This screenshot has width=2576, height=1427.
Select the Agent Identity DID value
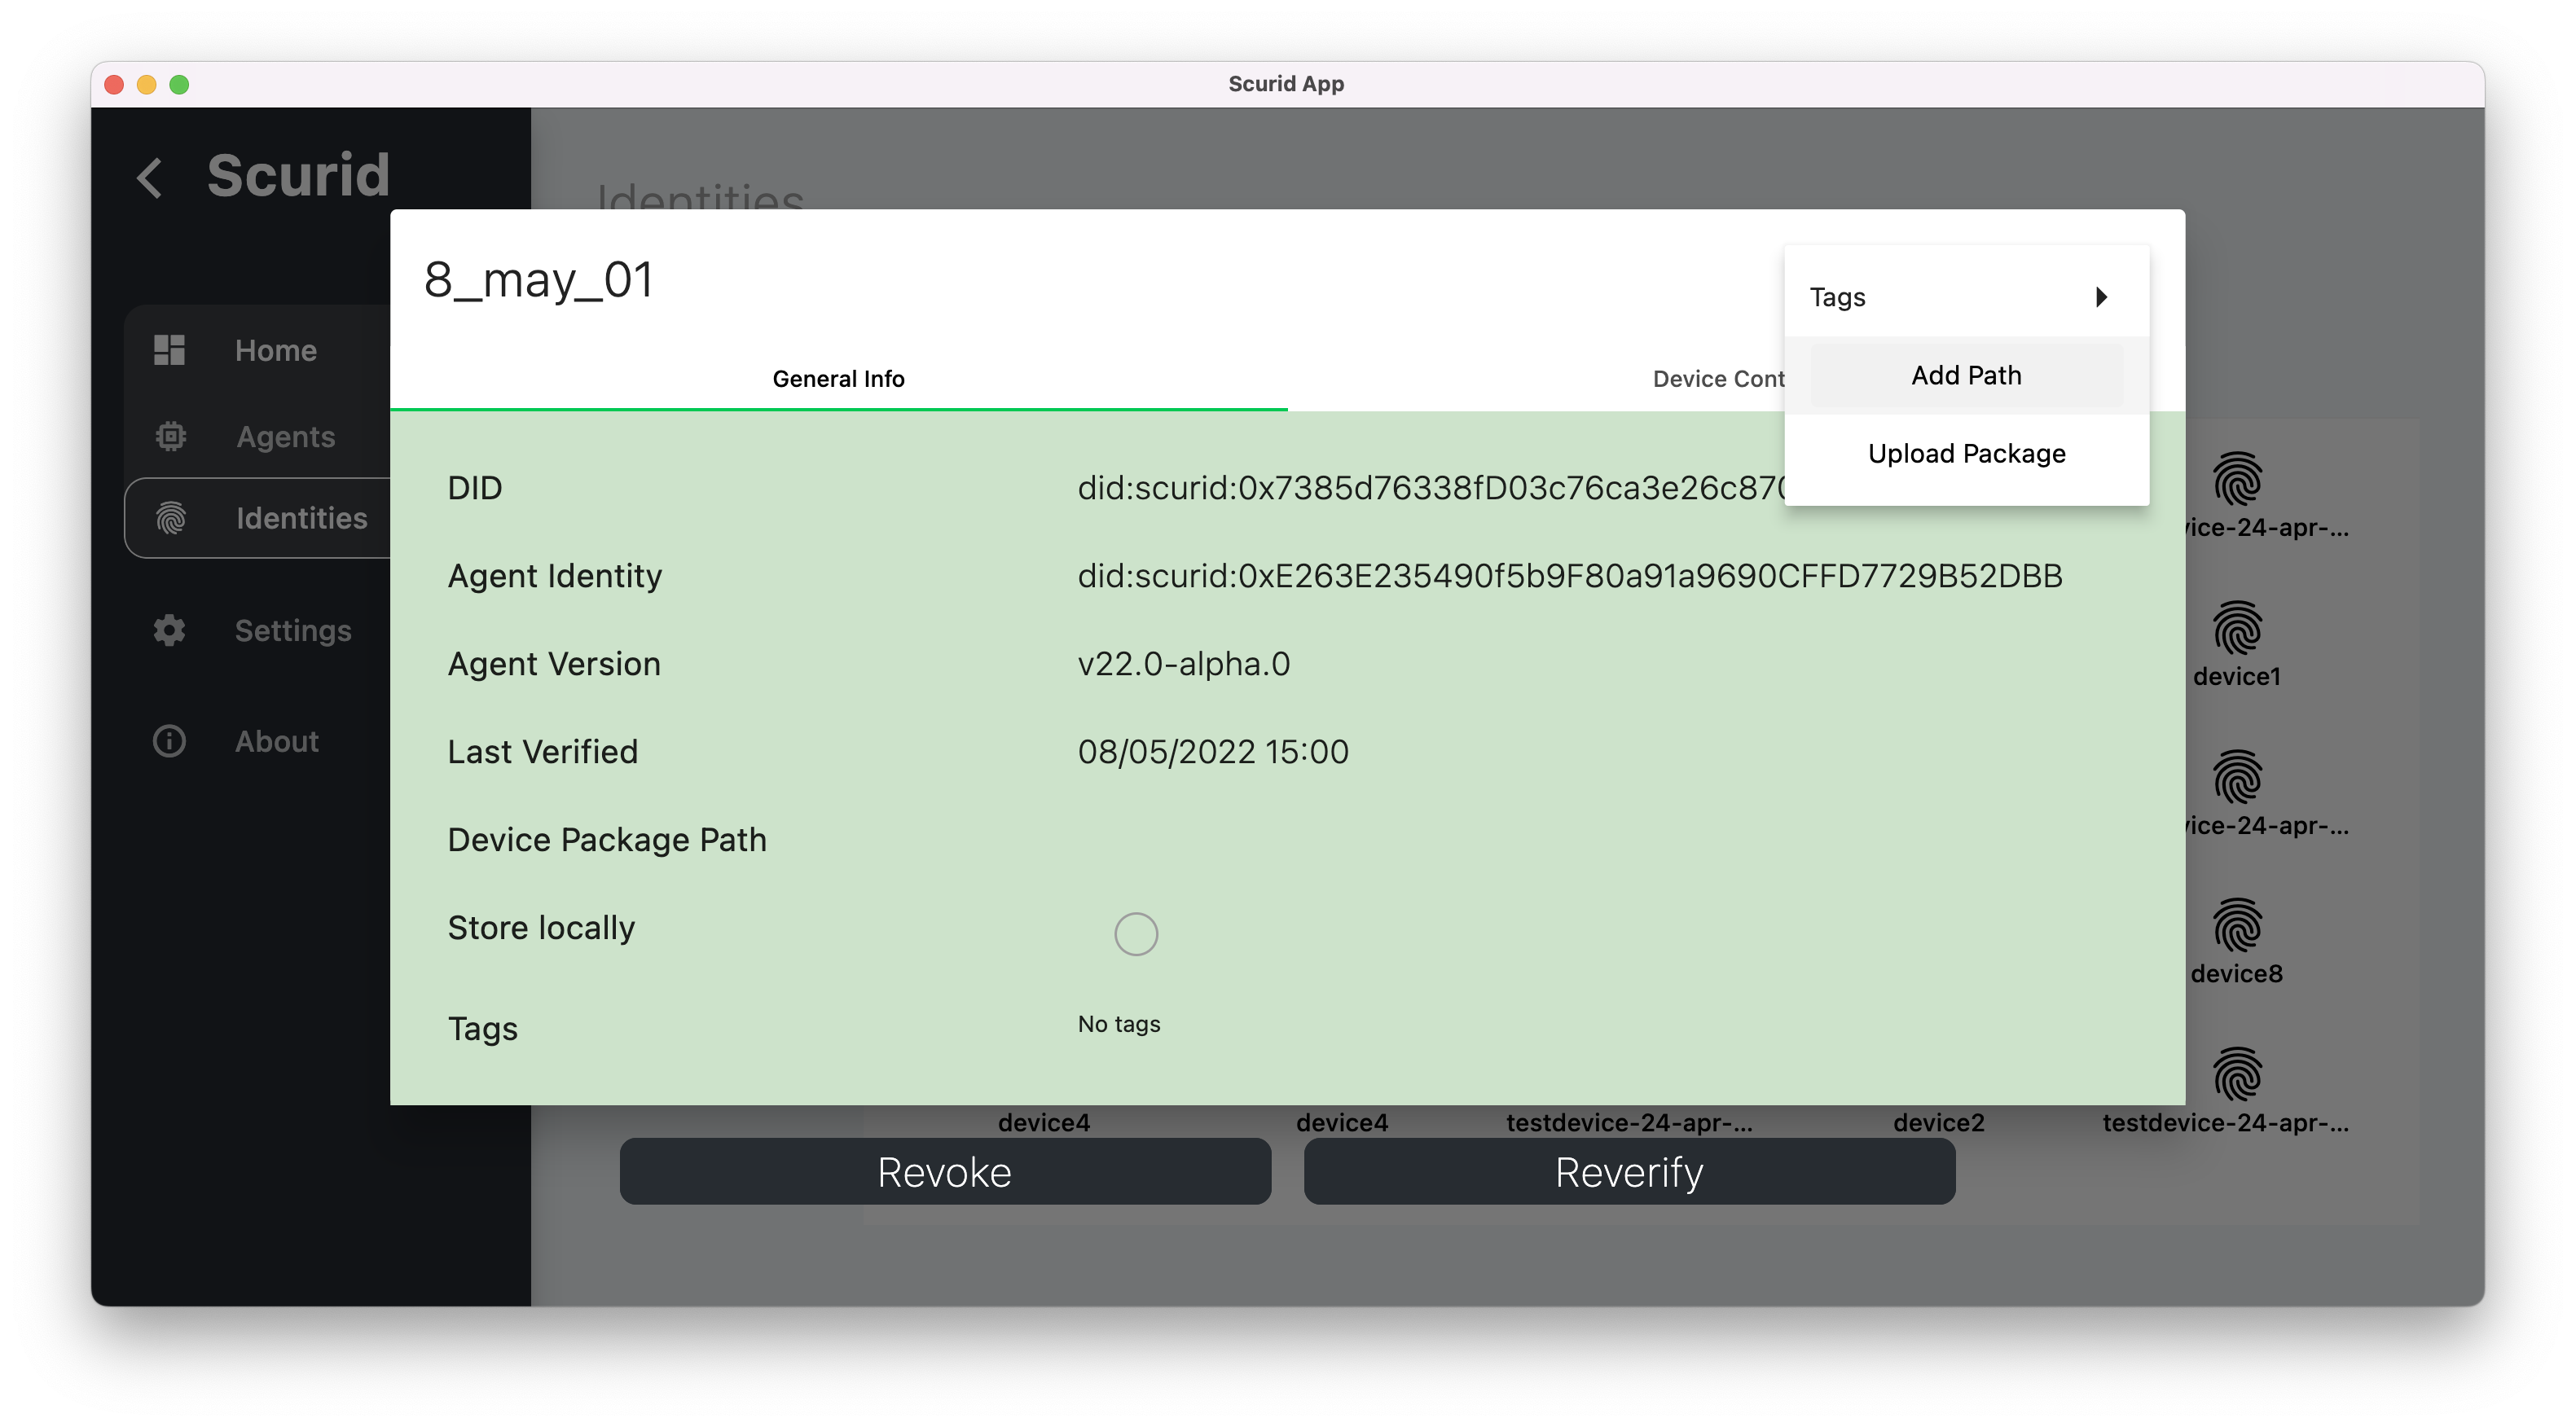click(x=1570, y=575)
